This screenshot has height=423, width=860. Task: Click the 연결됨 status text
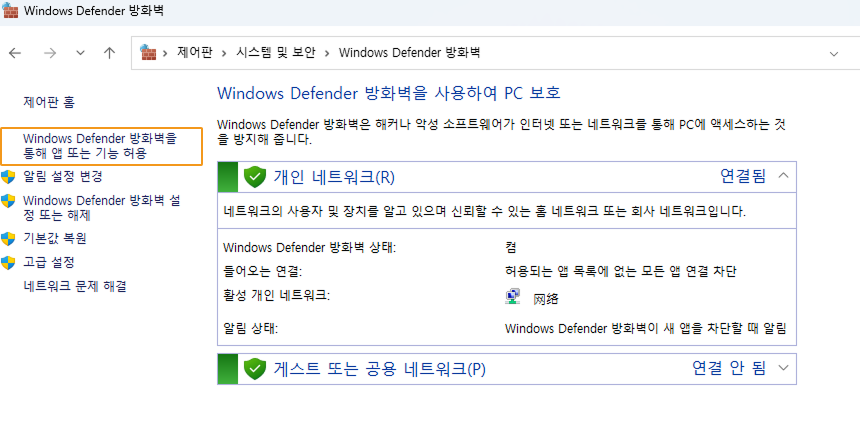pyautogui.click(x=742, y=176)
